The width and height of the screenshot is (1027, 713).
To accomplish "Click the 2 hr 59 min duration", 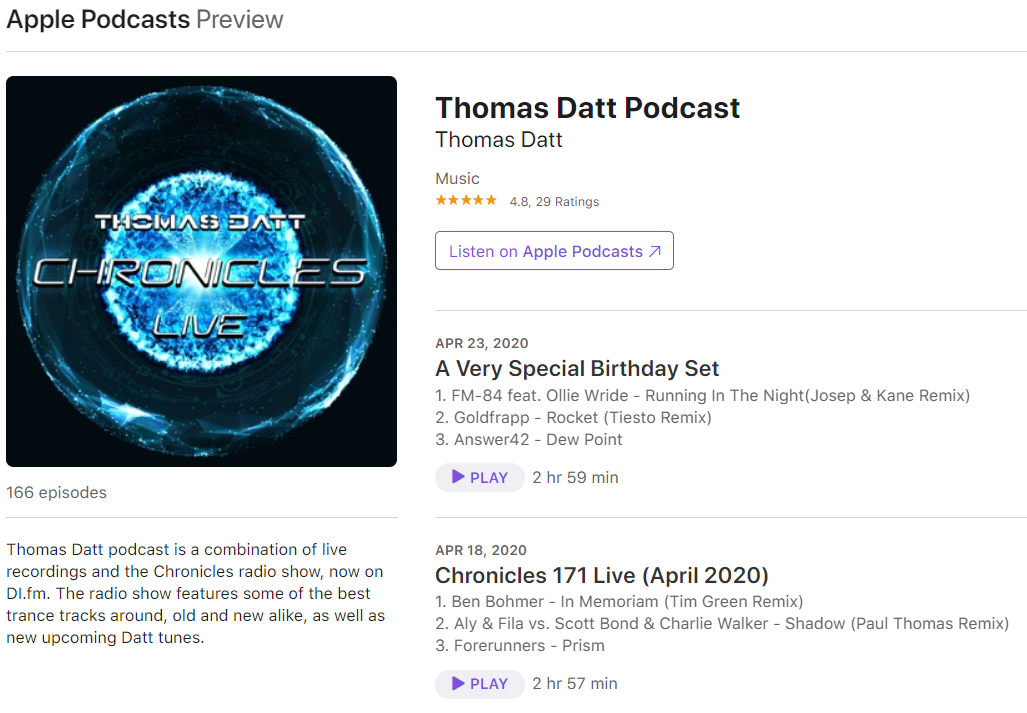I will 575,477.
